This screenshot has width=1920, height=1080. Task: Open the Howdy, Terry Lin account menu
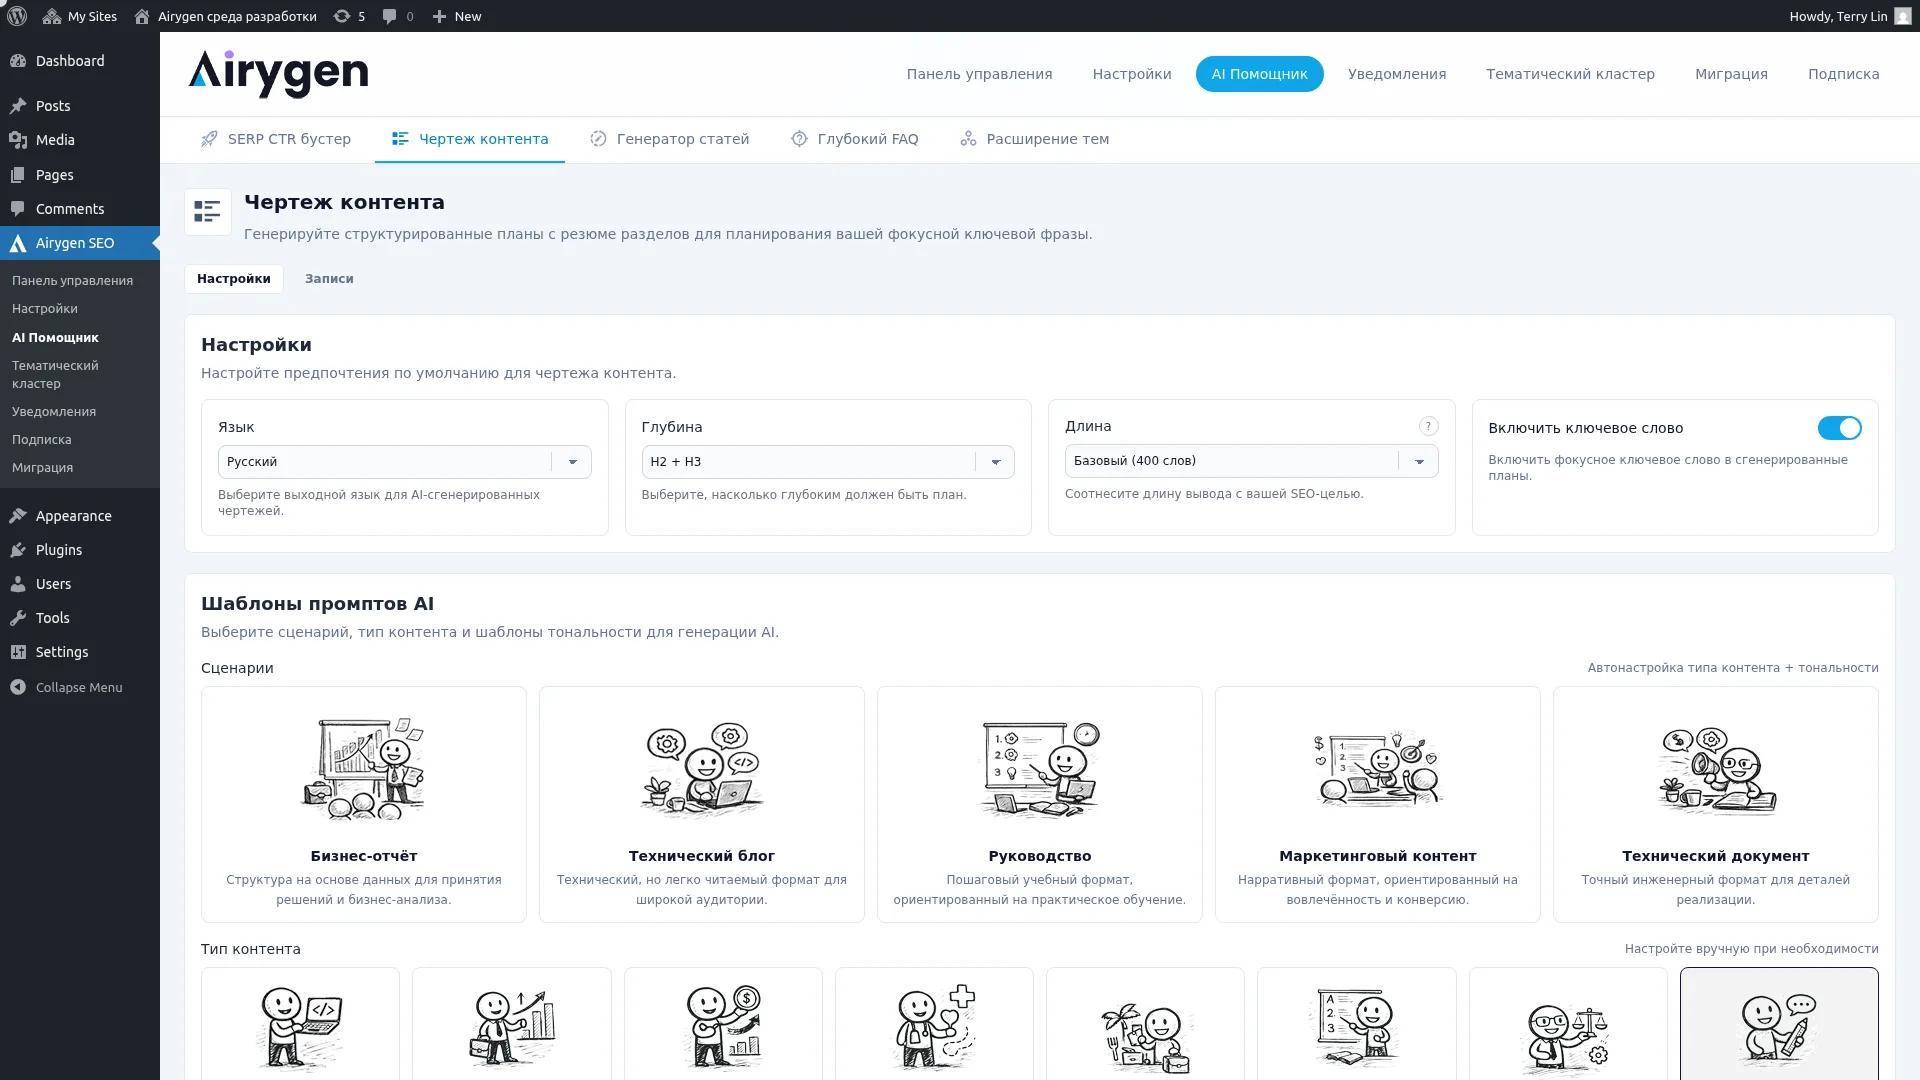coord(1850,16)
